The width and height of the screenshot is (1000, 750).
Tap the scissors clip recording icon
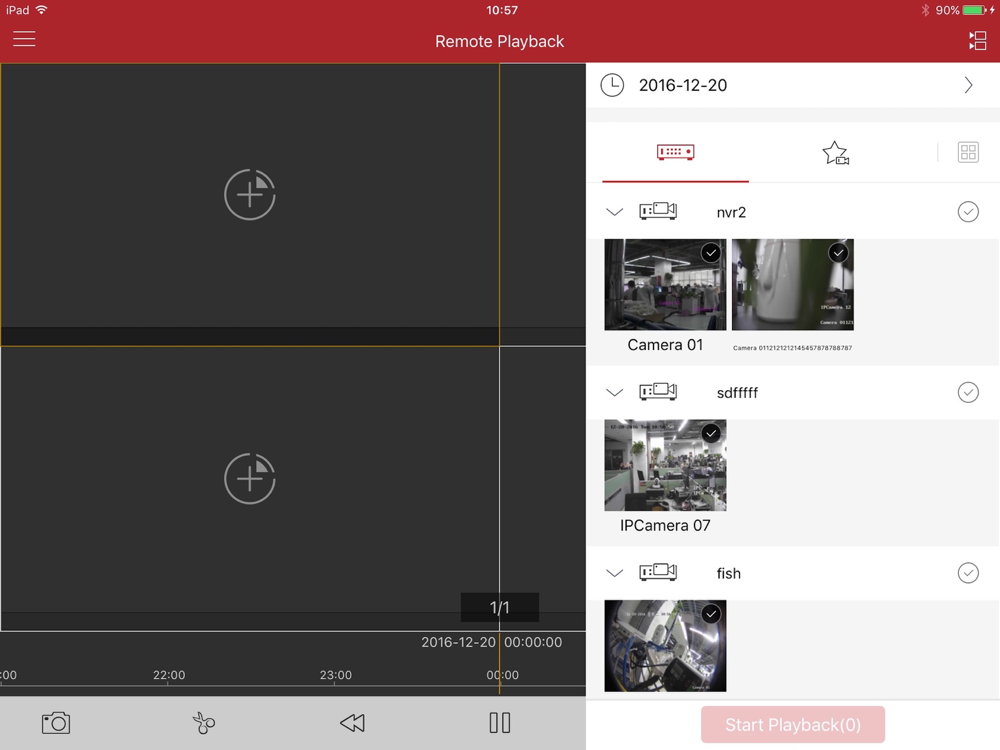click(x=204, y=723)
